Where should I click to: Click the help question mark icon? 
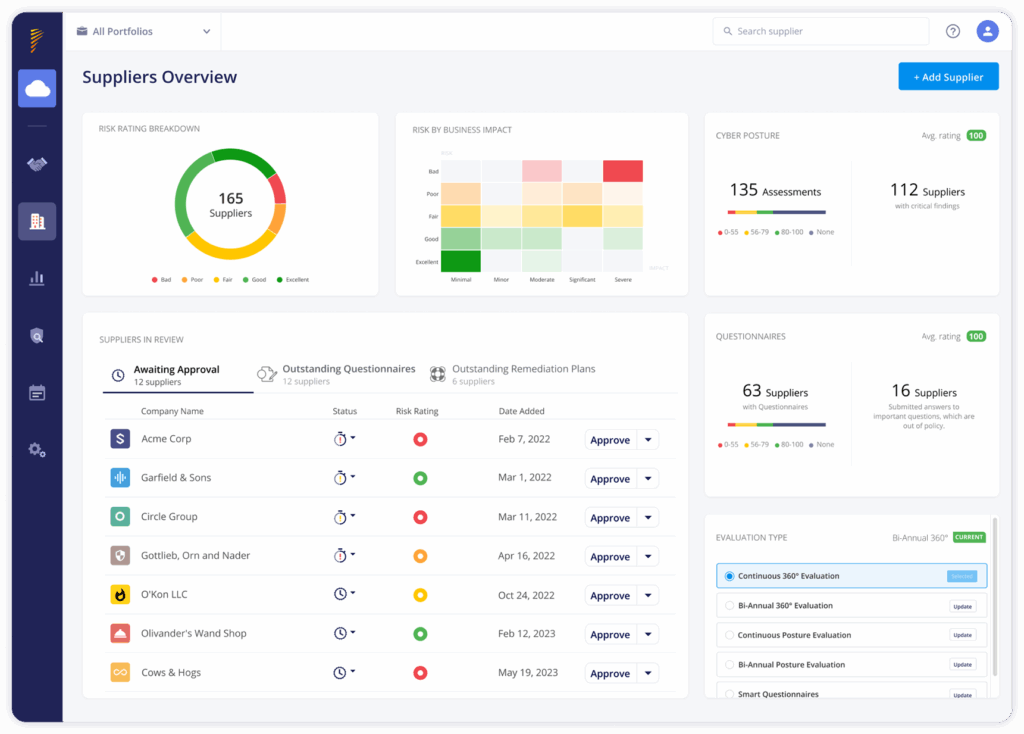pyautogui.click(x=953, y=32)
